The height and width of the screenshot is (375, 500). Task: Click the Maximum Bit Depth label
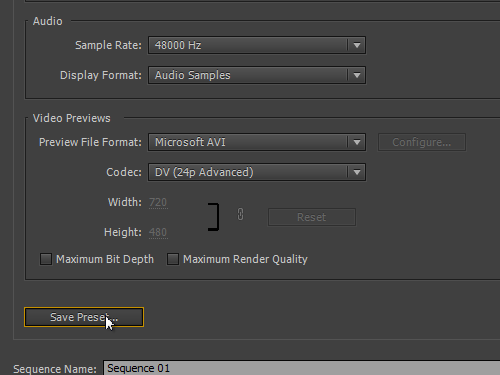105,259
